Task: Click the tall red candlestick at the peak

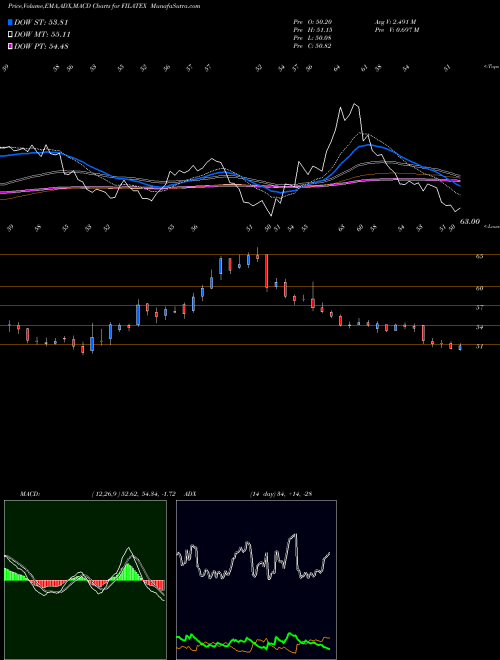Action: coord(267,271)
